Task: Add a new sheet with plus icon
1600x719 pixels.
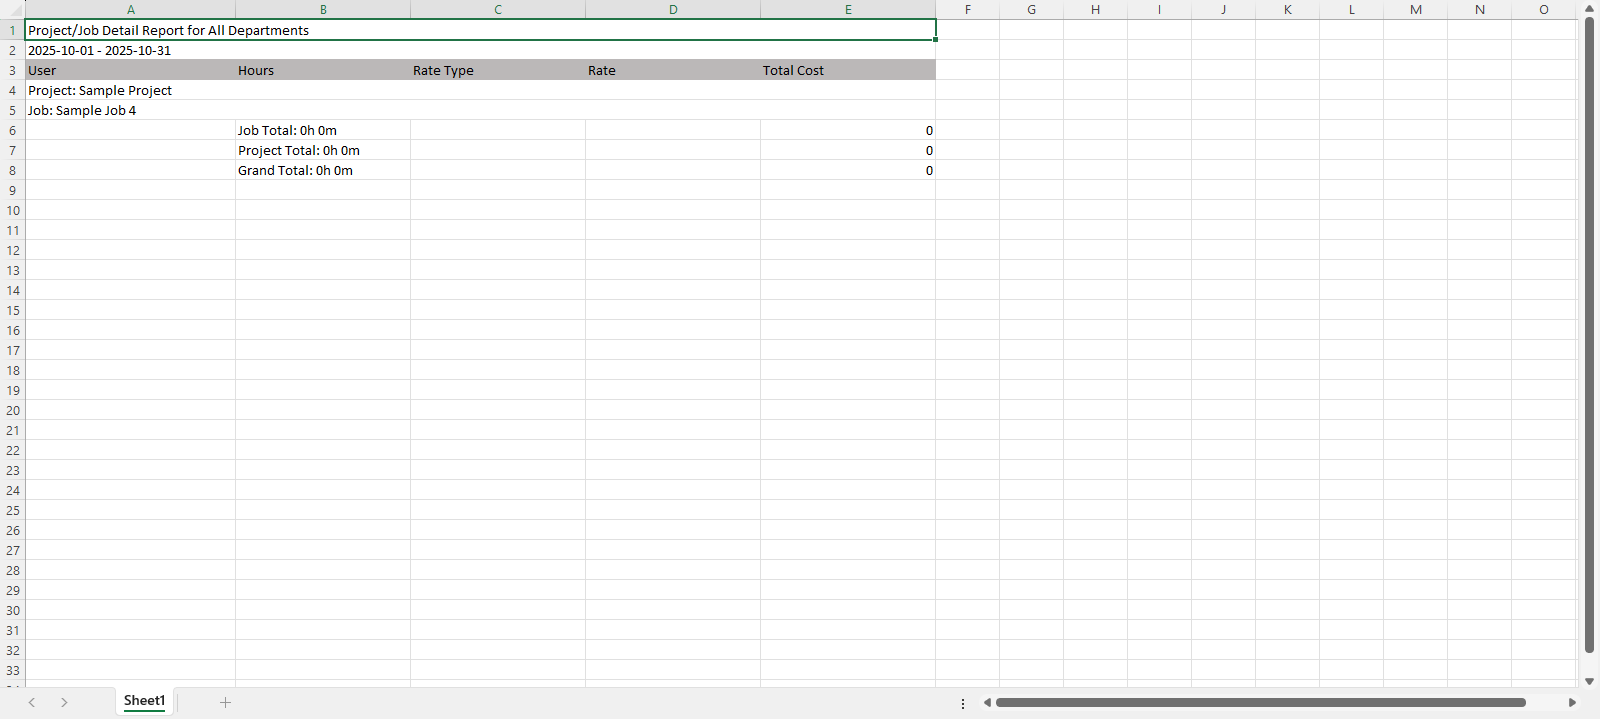Action: point(225,702)
